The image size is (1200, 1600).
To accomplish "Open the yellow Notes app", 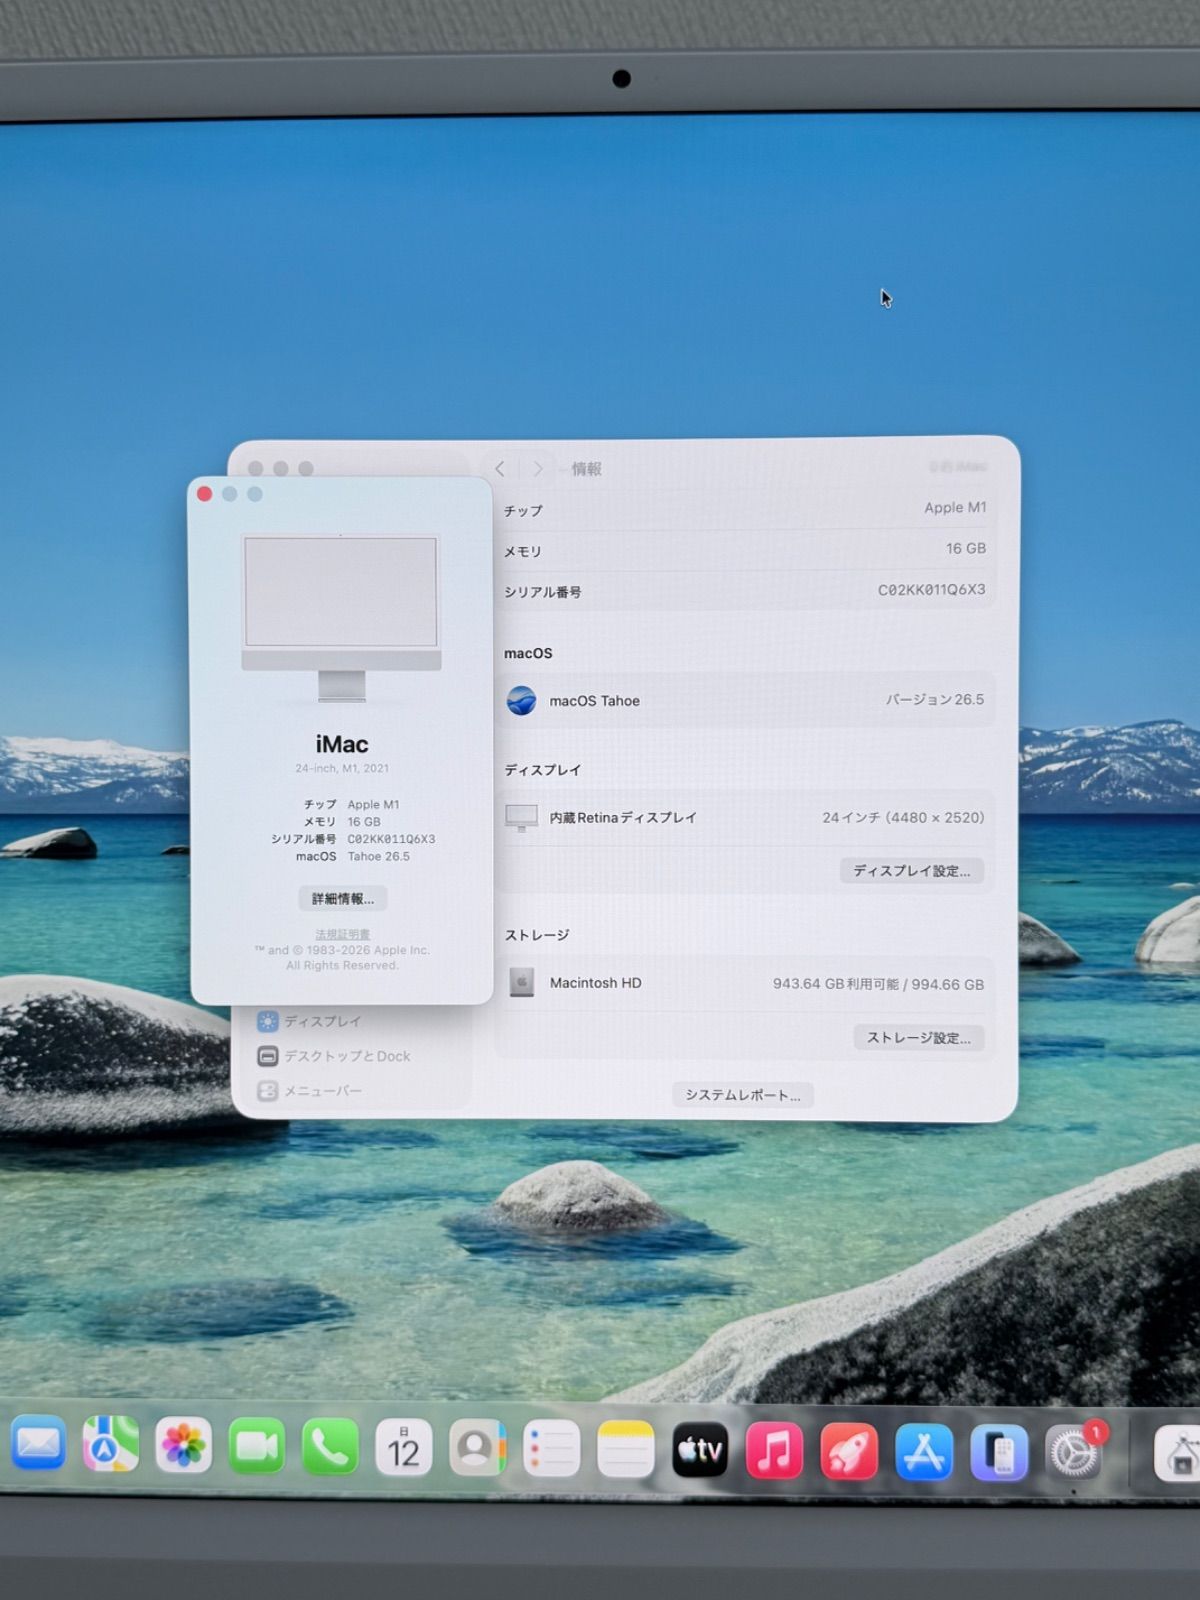I will pos(626,1450).
